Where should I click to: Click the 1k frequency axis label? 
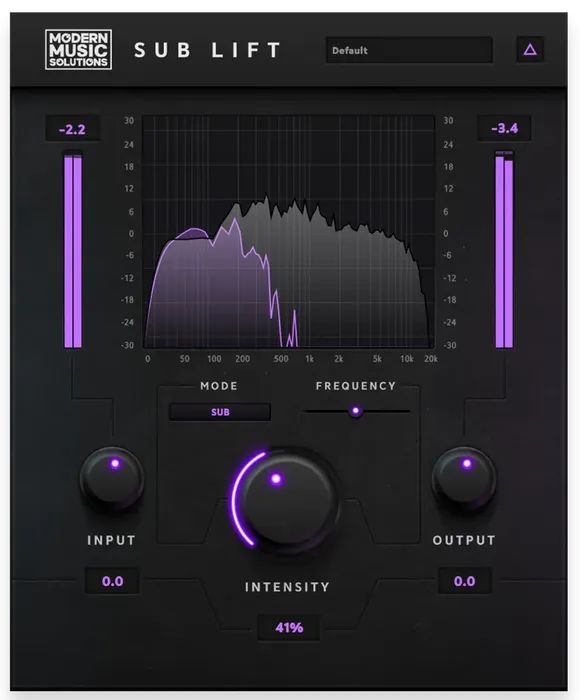pyautogui.click(x=309, y=358)
